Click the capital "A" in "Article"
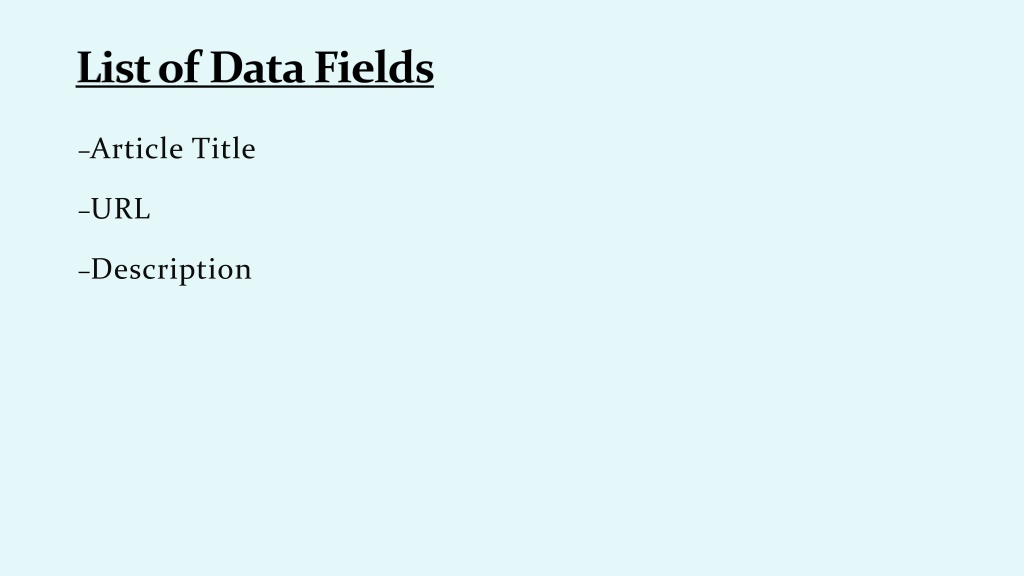 (100, 148)
